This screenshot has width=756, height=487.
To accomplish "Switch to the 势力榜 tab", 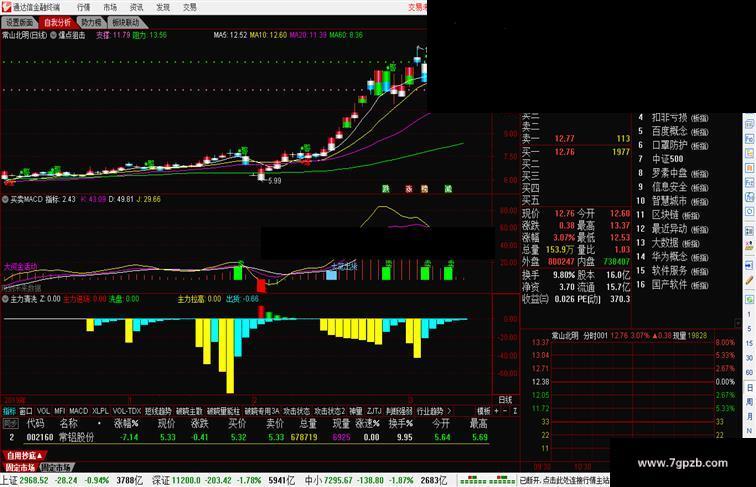I will pos(91,22).
